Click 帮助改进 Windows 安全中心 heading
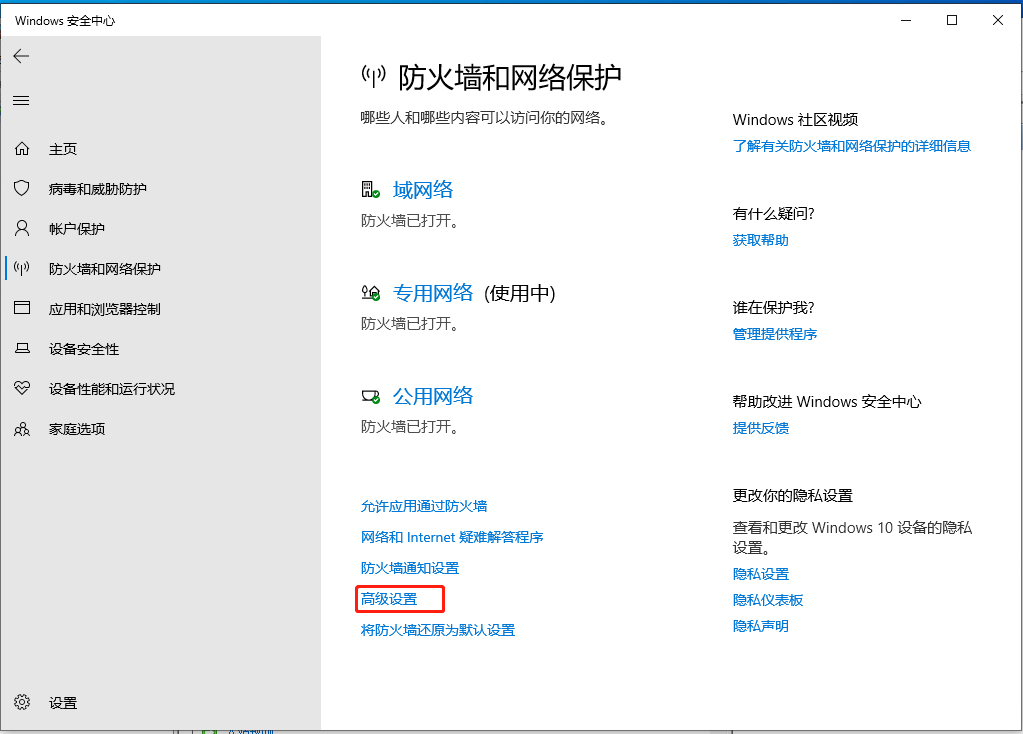Screen dimensions: 1023x734 827,402
